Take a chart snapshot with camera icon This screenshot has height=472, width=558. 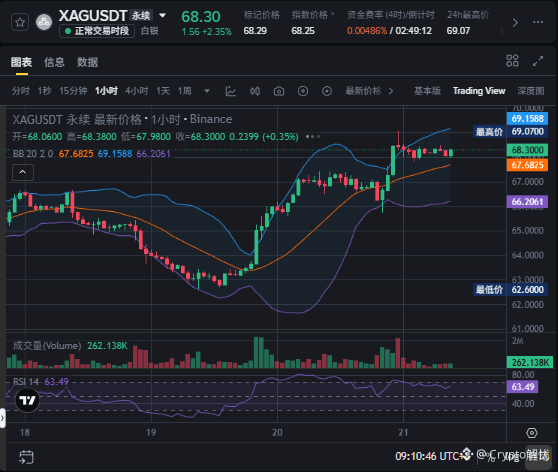(x=279, y=91)
